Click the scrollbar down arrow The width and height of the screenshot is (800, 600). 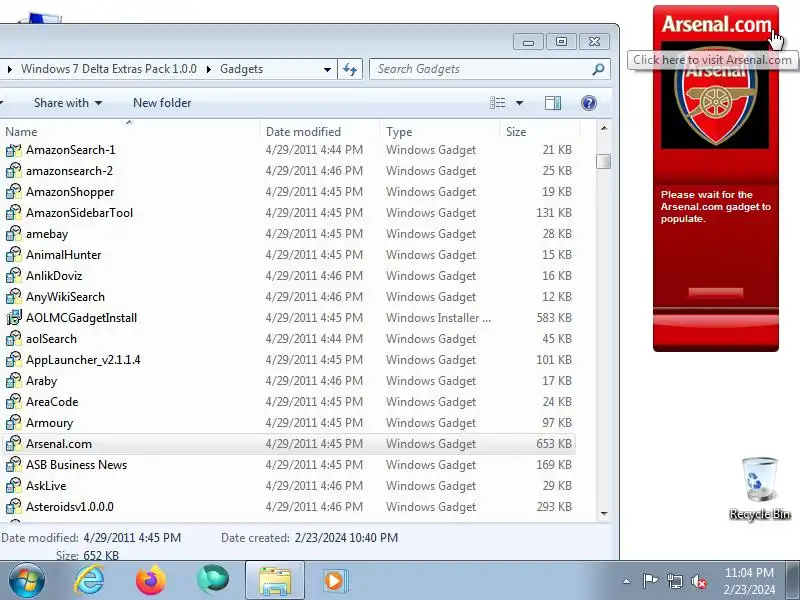click(604, 513)
